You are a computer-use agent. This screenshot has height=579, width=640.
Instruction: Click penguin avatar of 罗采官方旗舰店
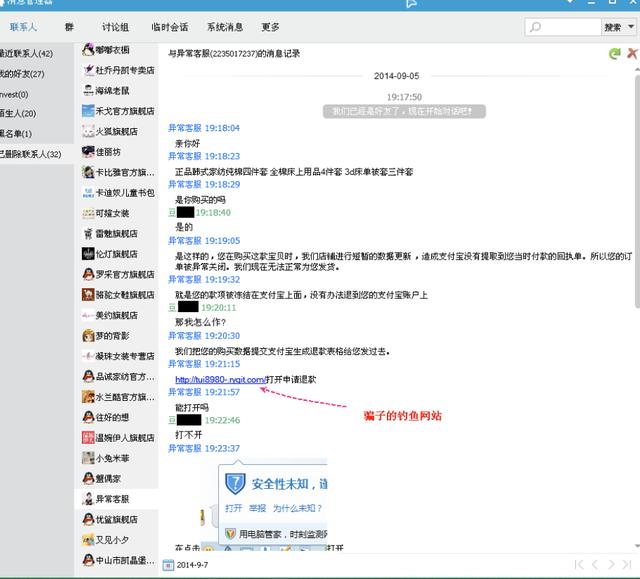[88, 274]
